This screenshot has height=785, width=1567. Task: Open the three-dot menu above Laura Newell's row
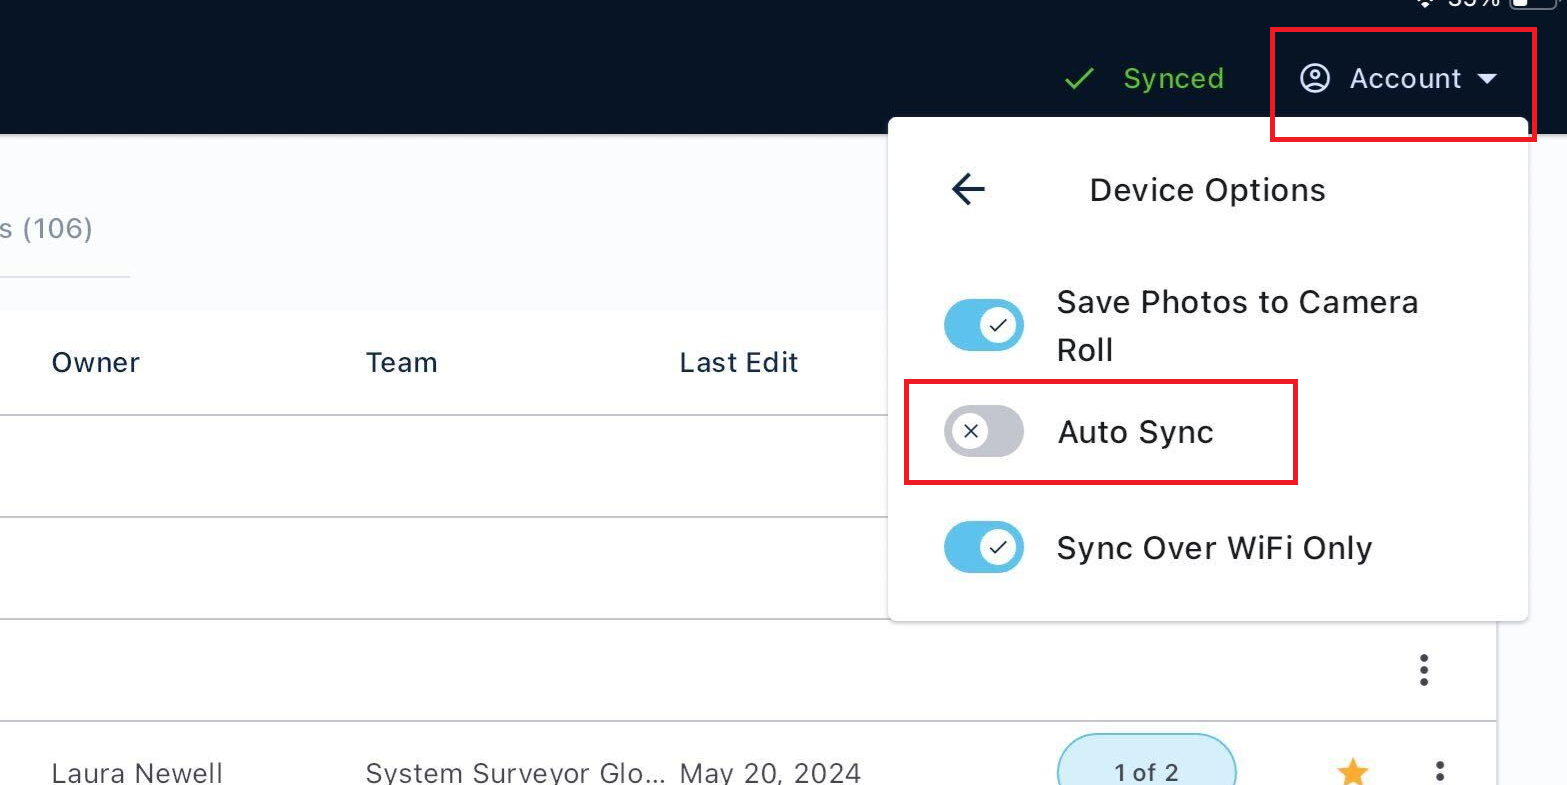1424,670
